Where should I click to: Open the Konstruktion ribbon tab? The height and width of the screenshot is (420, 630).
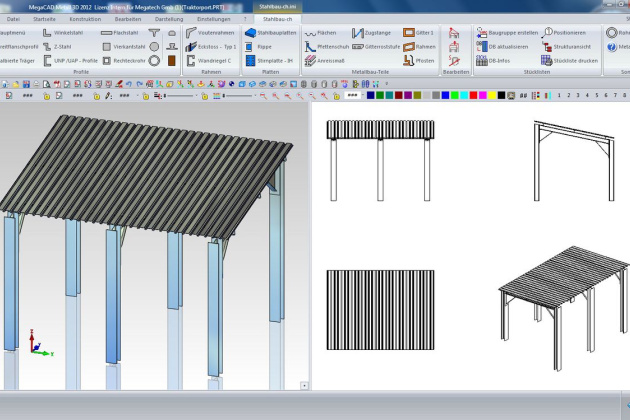pyautogui.click(x=85, y=18)
